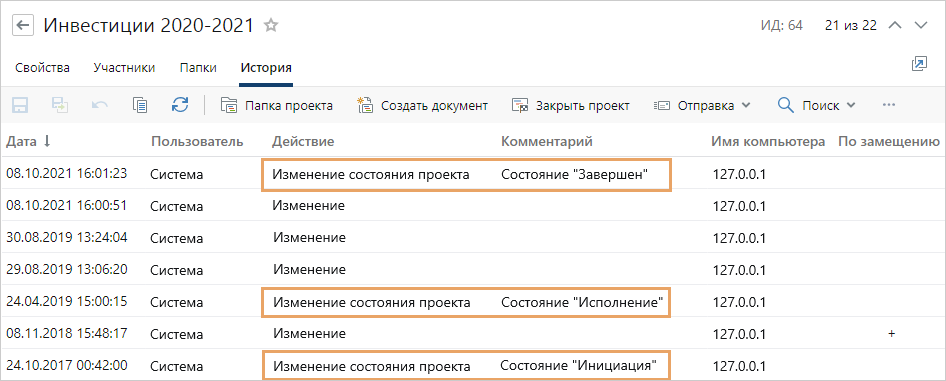Screen dimensions: 946x381
Task: Click the undo changes arrow icon
Action: 100,105
